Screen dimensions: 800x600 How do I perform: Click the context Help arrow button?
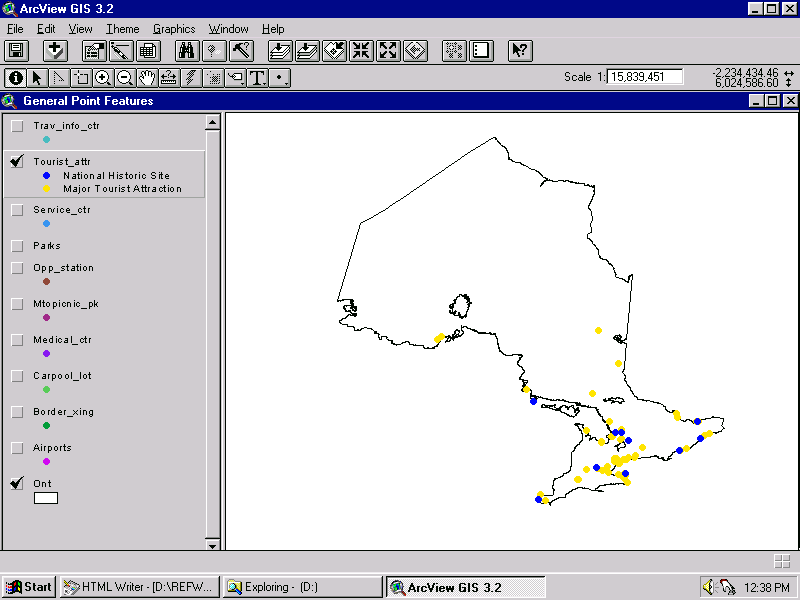click(520, 51)
